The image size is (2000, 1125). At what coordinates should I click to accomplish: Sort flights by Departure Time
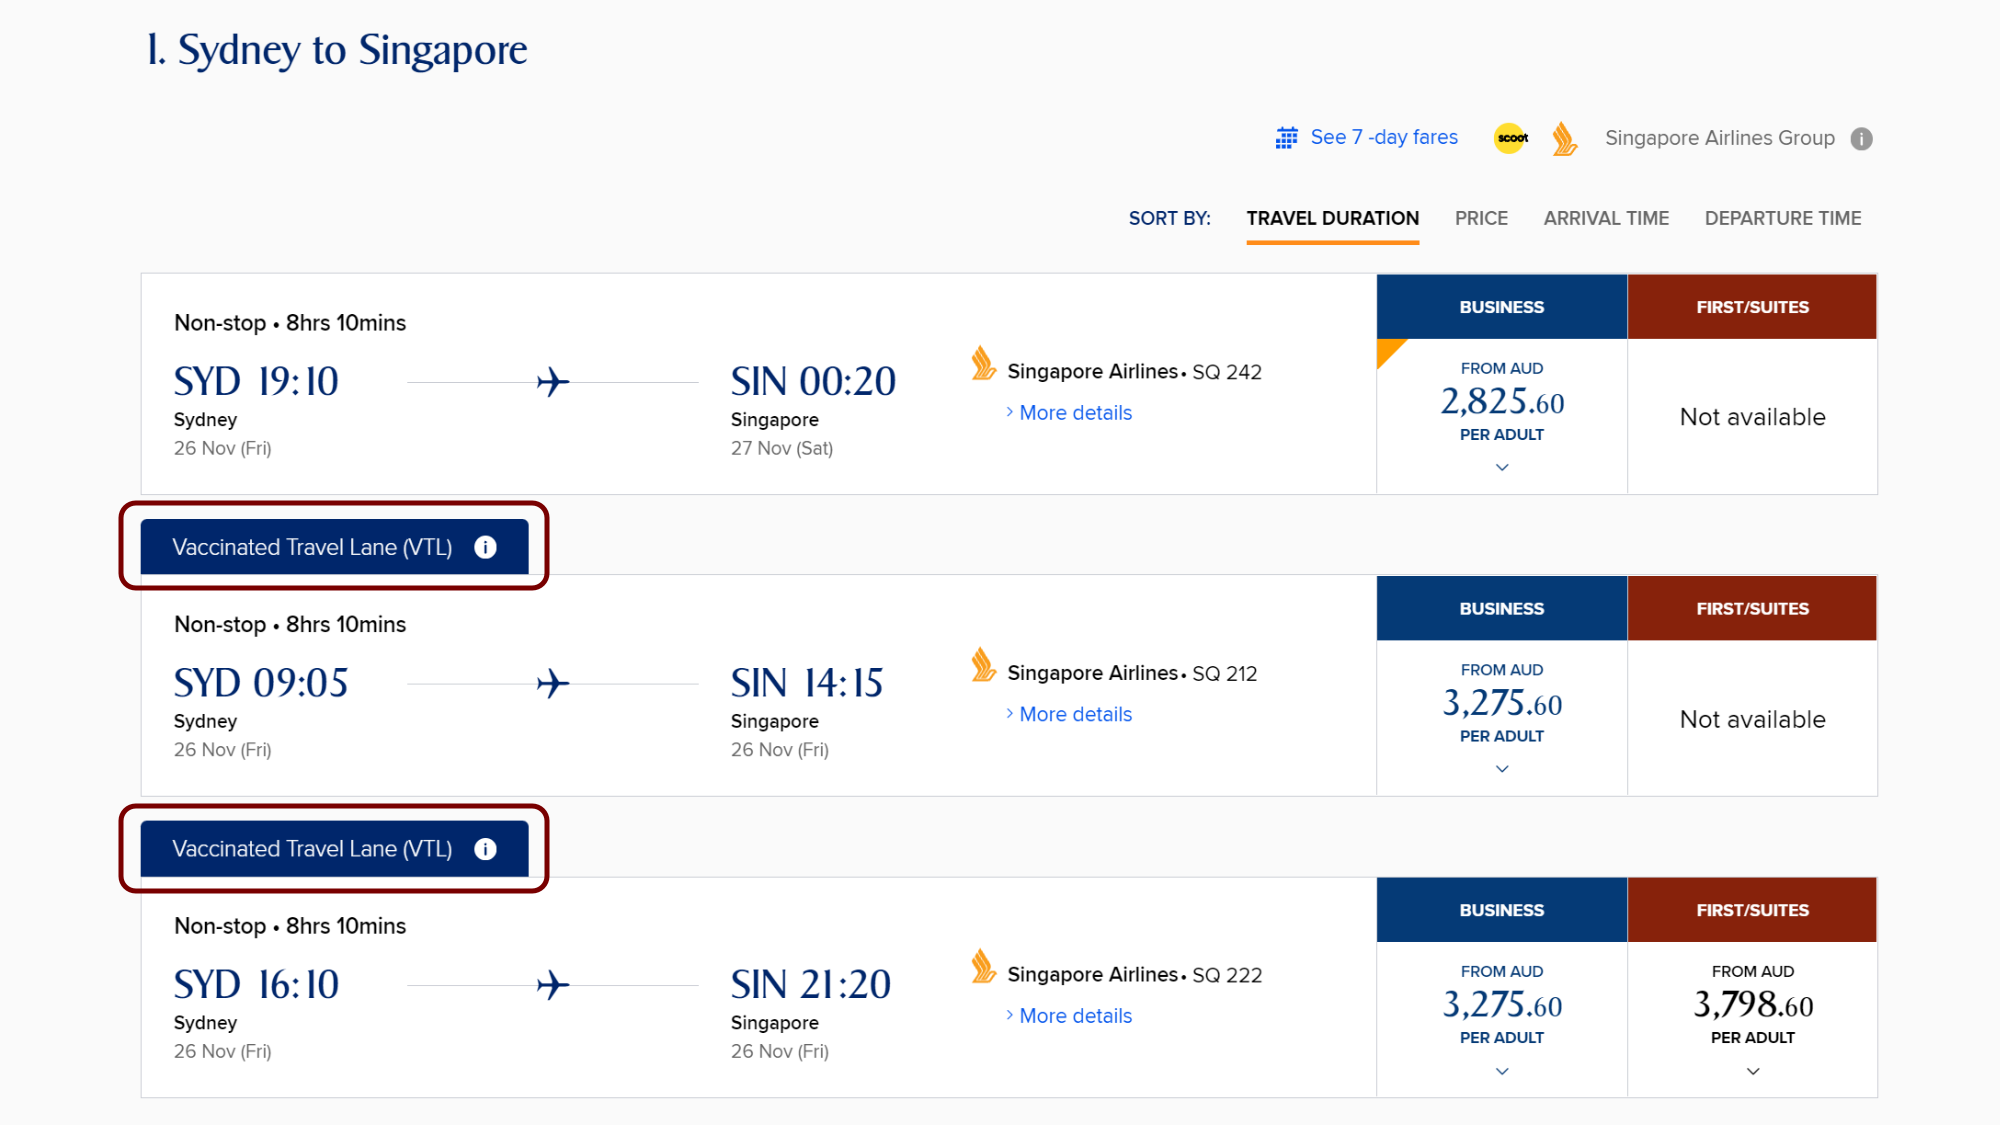[1783, 218]
